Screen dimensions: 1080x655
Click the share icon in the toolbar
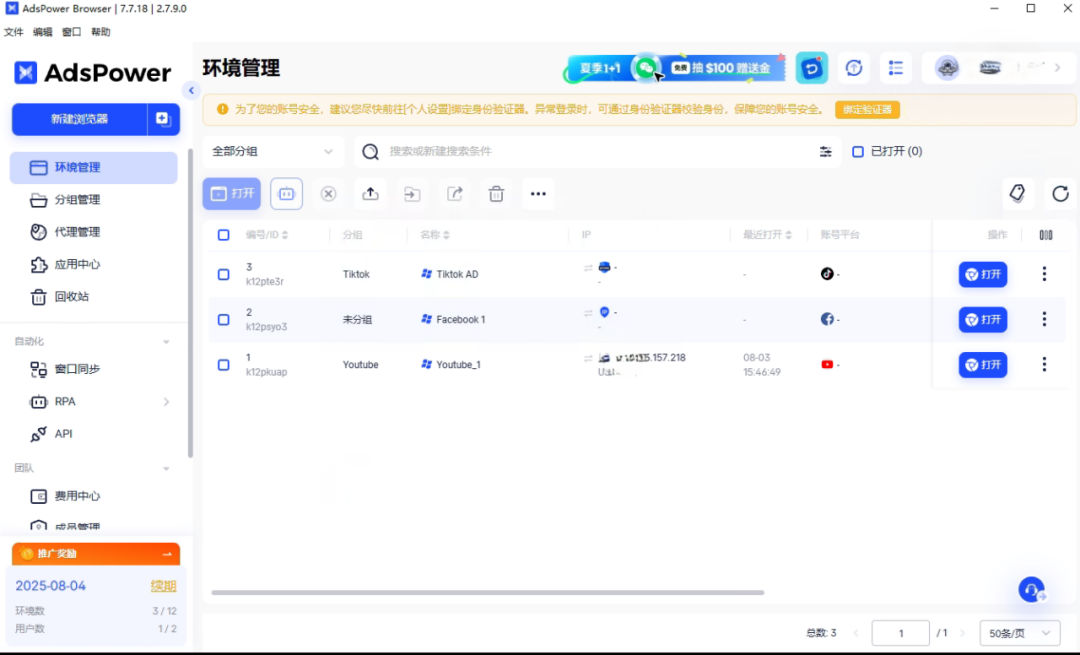[x=454, y=193]
